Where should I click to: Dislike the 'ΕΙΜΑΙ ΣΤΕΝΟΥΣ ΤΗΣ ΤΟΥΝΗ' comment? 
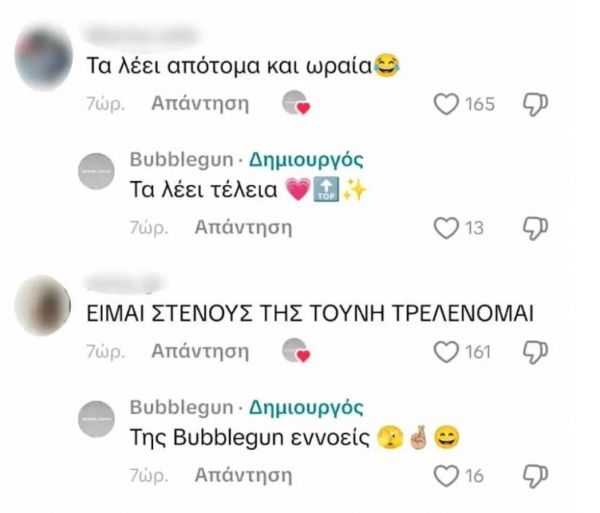point(535,352)
